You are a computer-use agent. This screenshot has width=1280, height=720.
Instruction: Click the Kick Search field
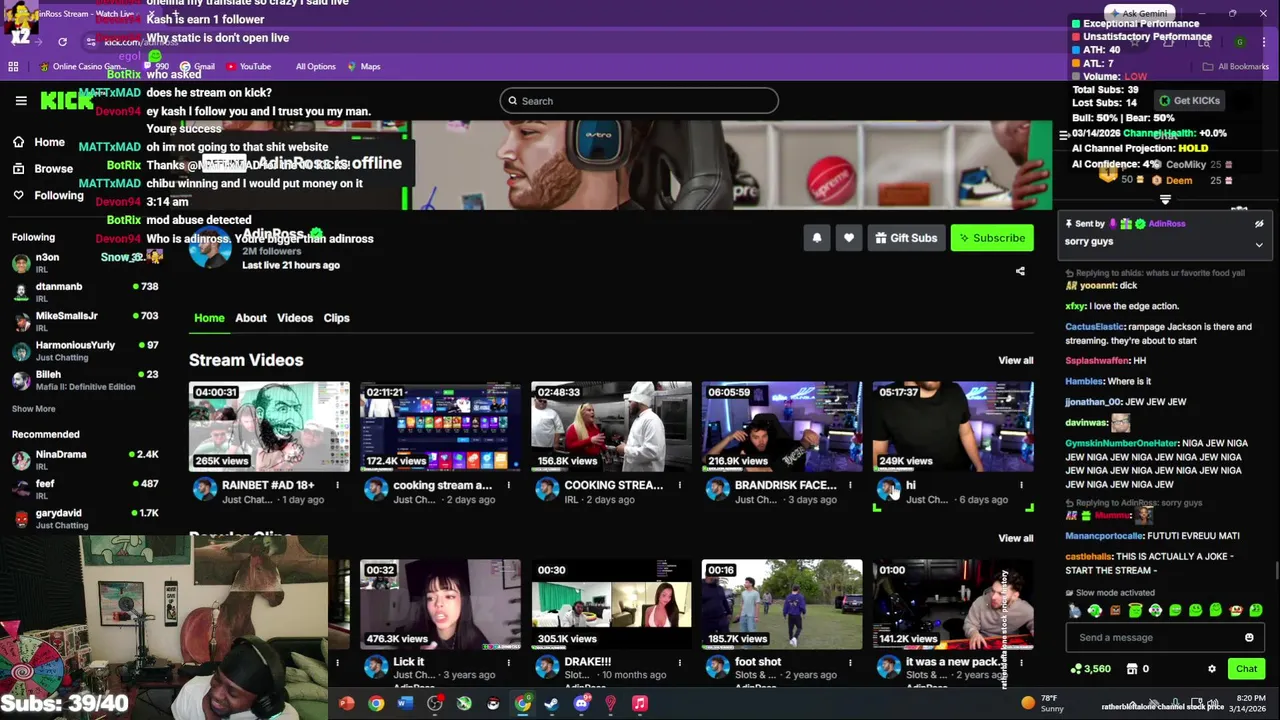[639, 101]
